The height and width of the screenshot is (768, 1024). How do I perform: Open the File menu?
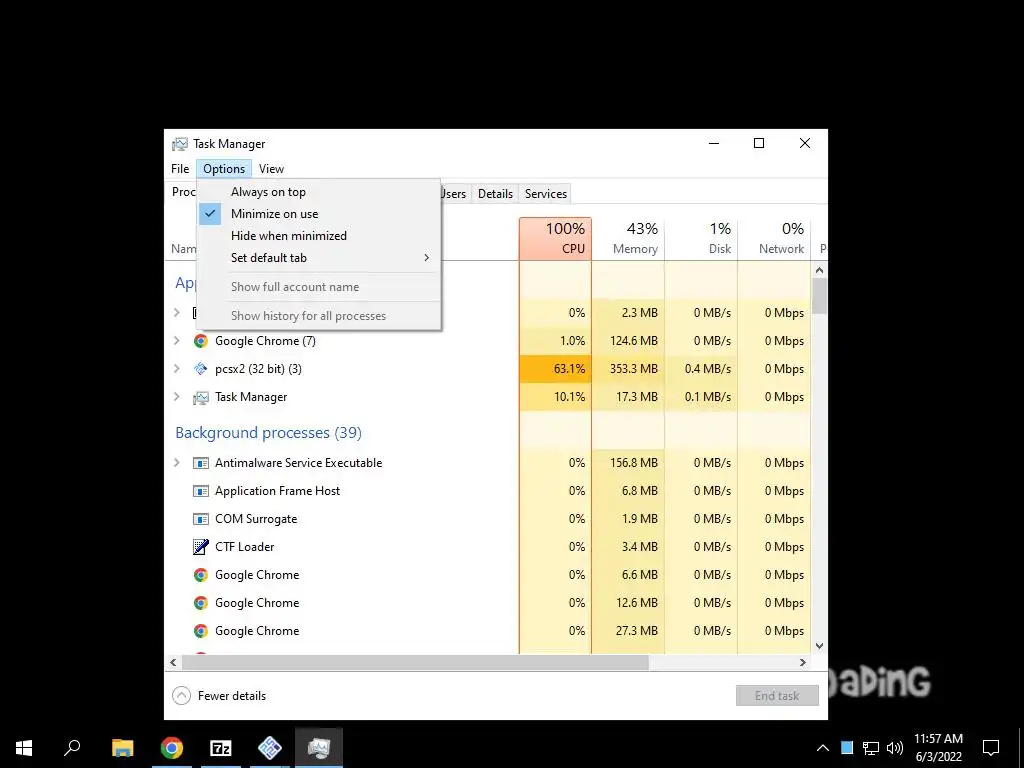point(180,169)
